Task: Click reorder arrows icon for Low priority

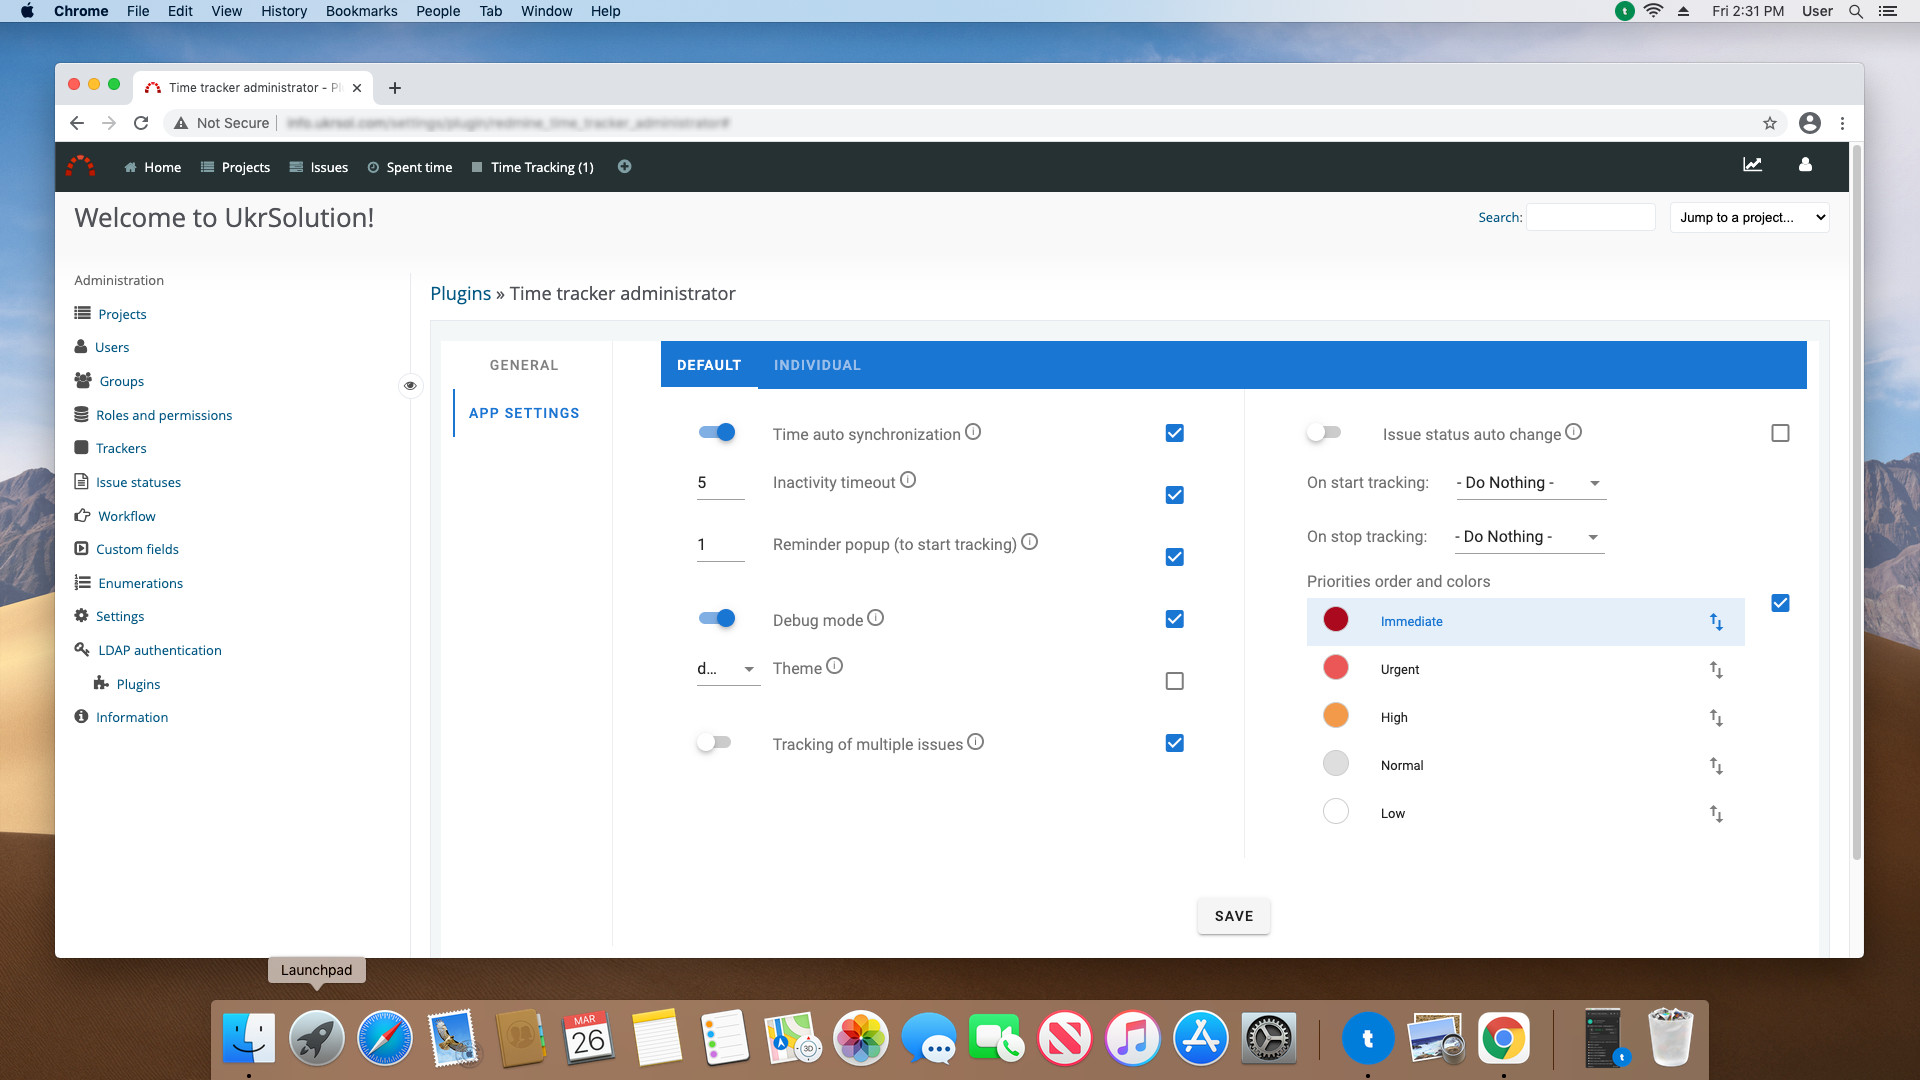Action: pos(1716,814)
